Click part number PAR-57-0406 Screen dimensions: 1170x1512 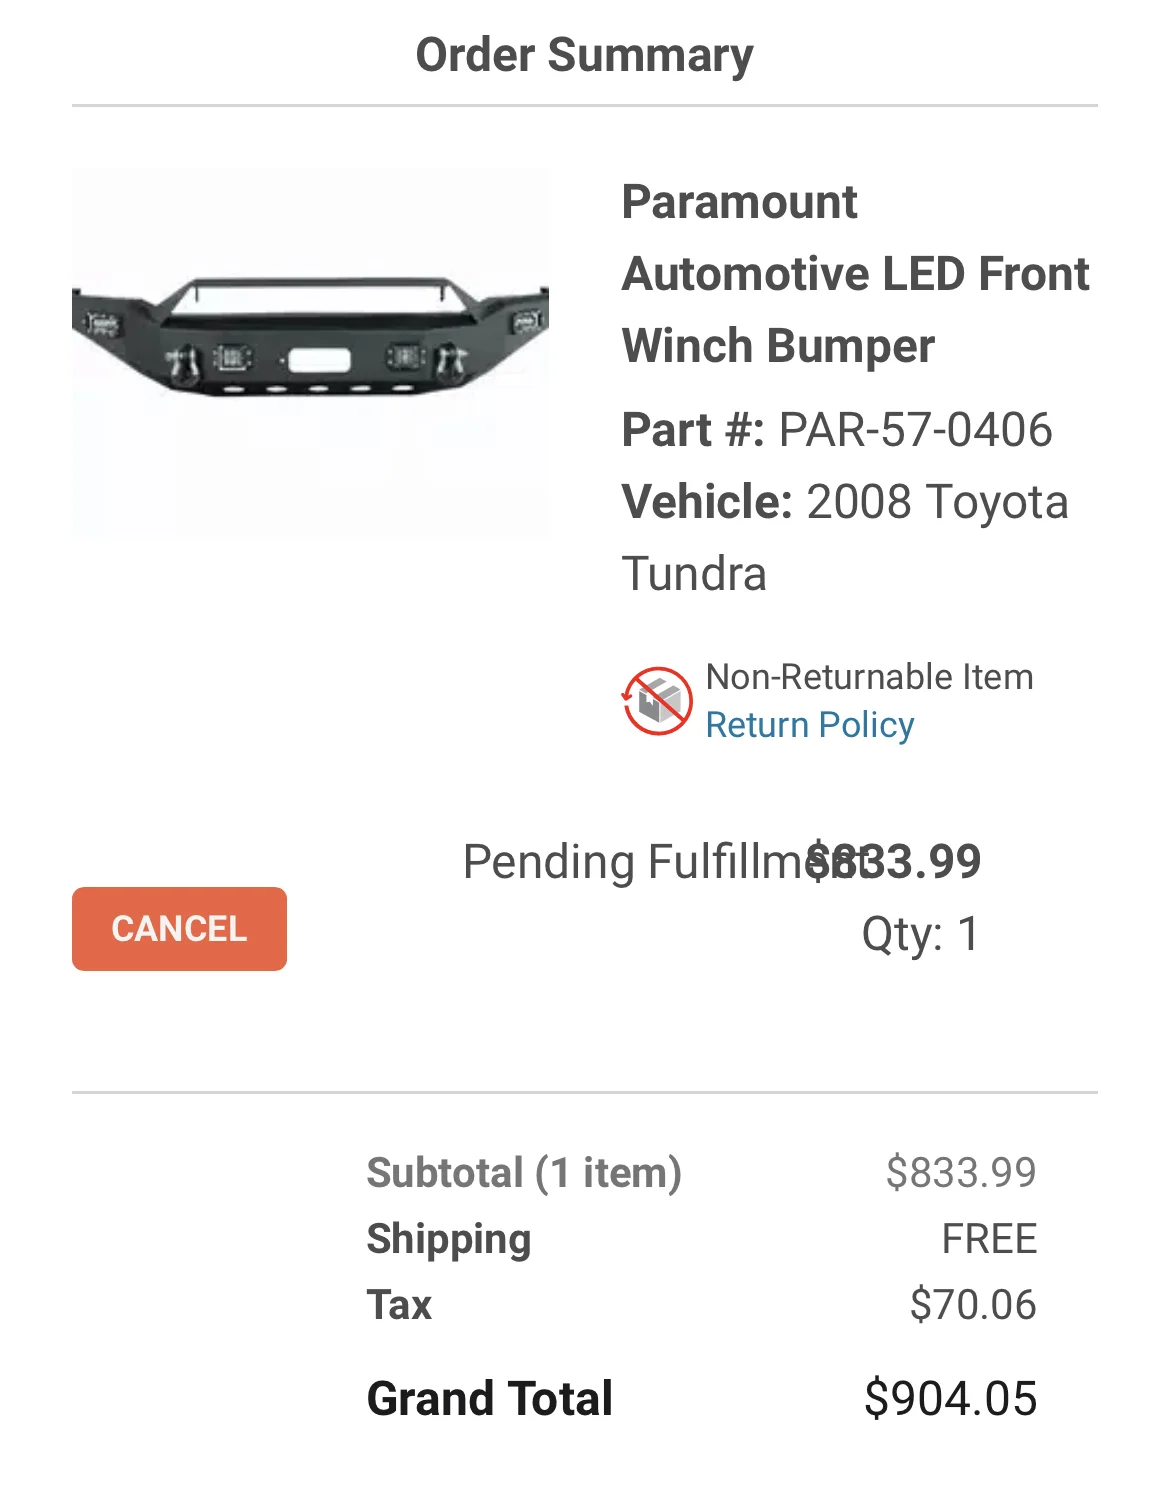[x=915, y=430]
